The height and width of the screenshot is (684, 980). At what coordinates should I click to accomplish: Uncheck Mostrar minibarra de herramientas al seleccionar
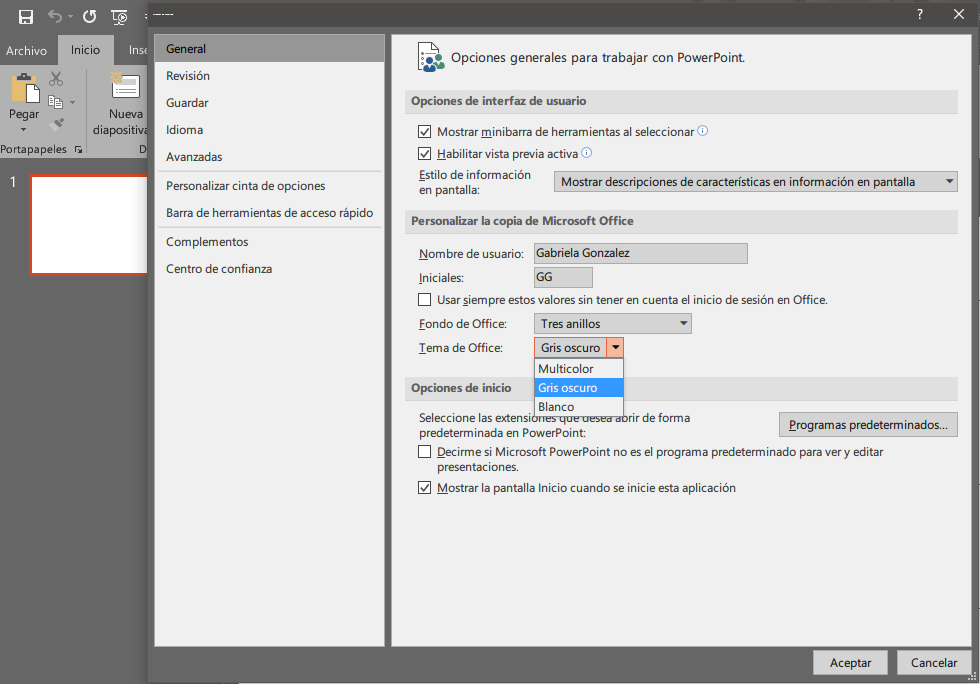coord(425,132)
